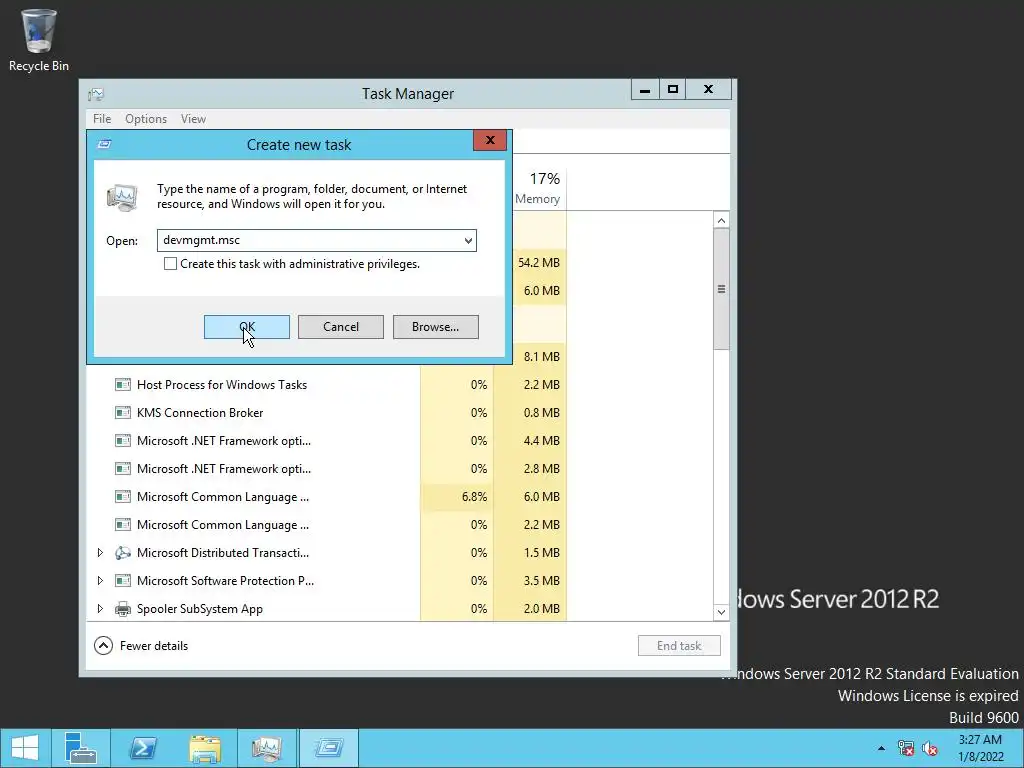Open the Open field dropdown arrow
The image size is (1024, 768).
[x=468, y=240]
